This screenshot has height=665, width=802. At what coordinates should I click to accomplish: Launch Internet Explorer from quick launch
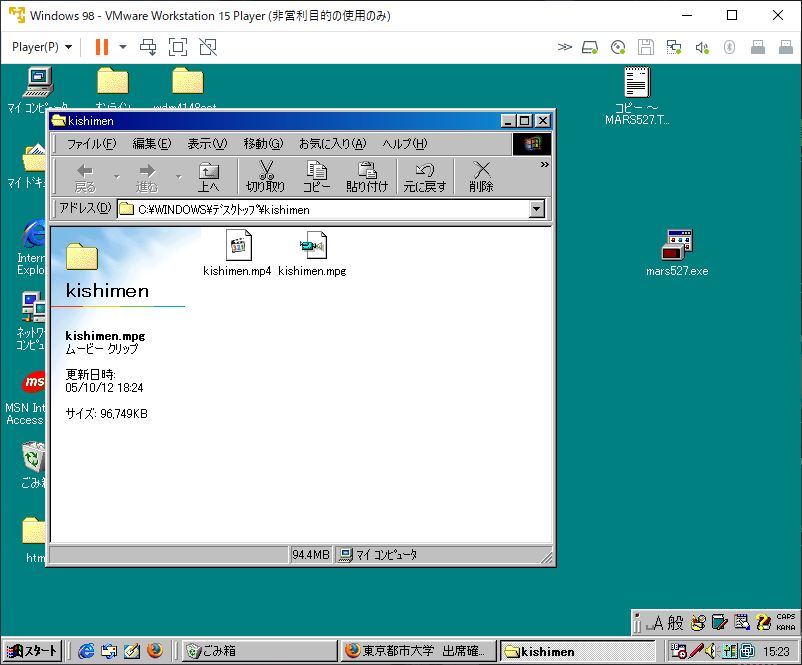pyautogui.click(x=86, y=651)
